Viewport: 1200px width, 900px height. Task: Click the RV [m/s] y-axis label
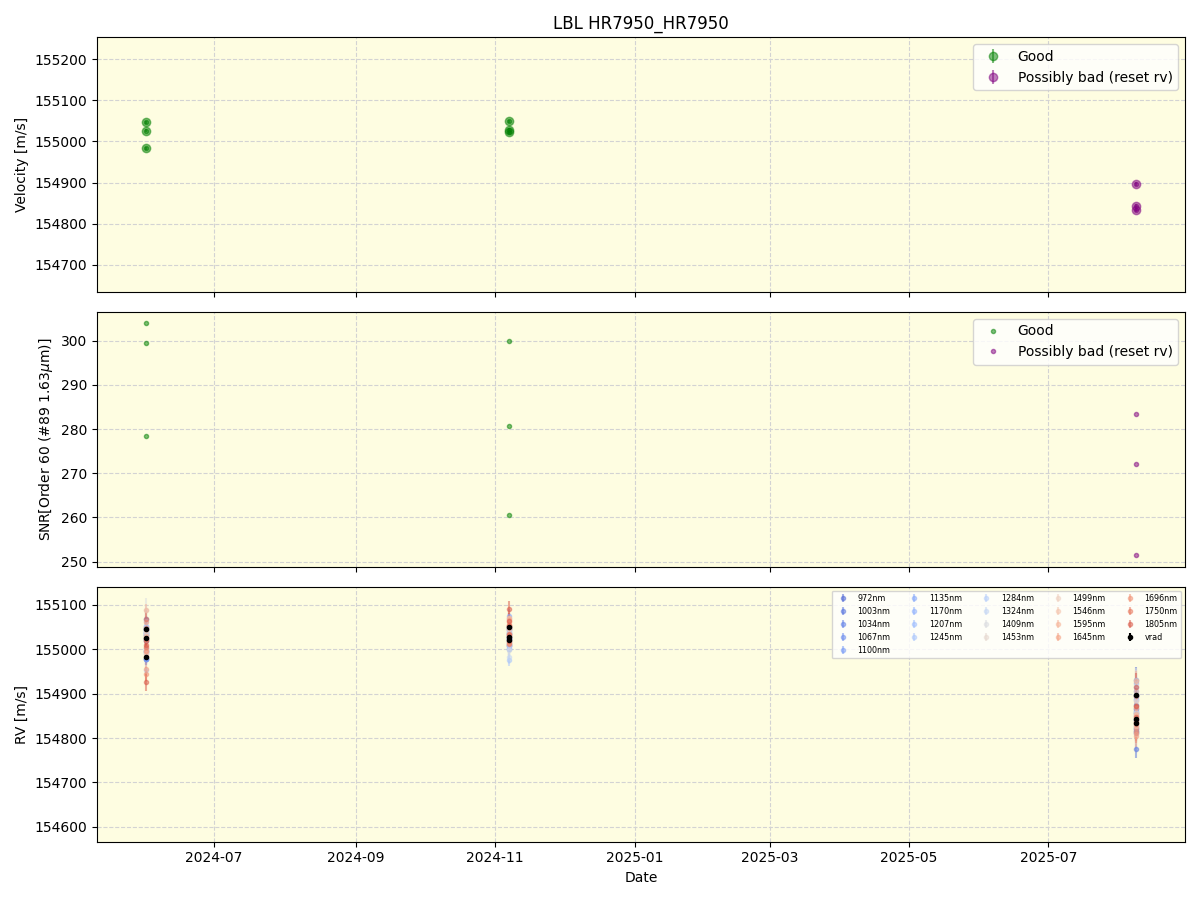21,714
